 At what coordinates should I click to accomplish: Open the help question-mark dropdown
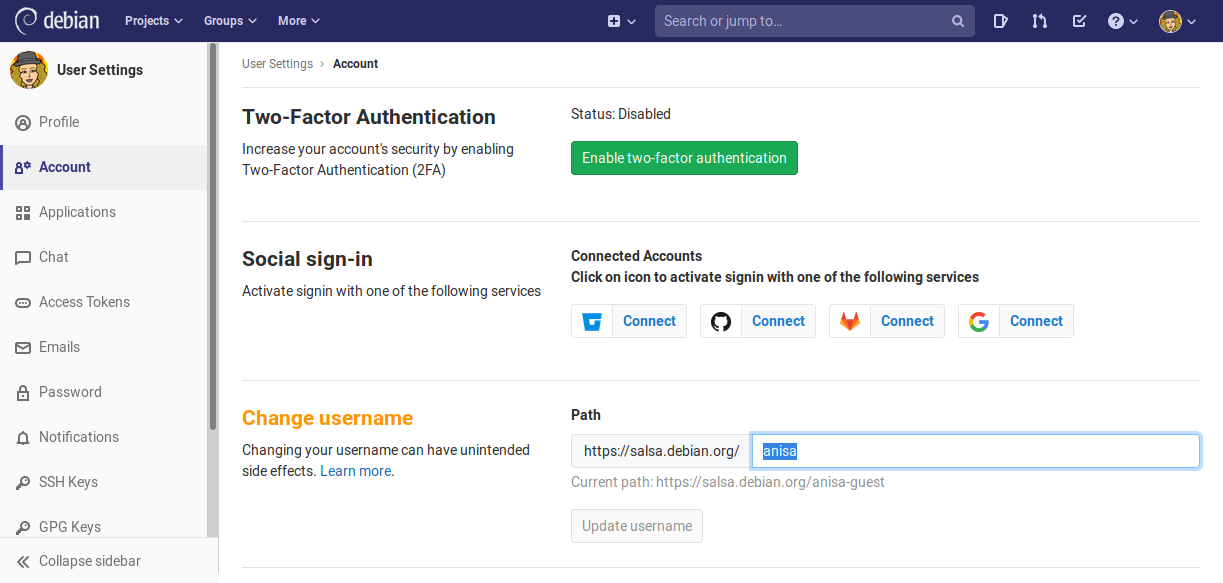1123,21
